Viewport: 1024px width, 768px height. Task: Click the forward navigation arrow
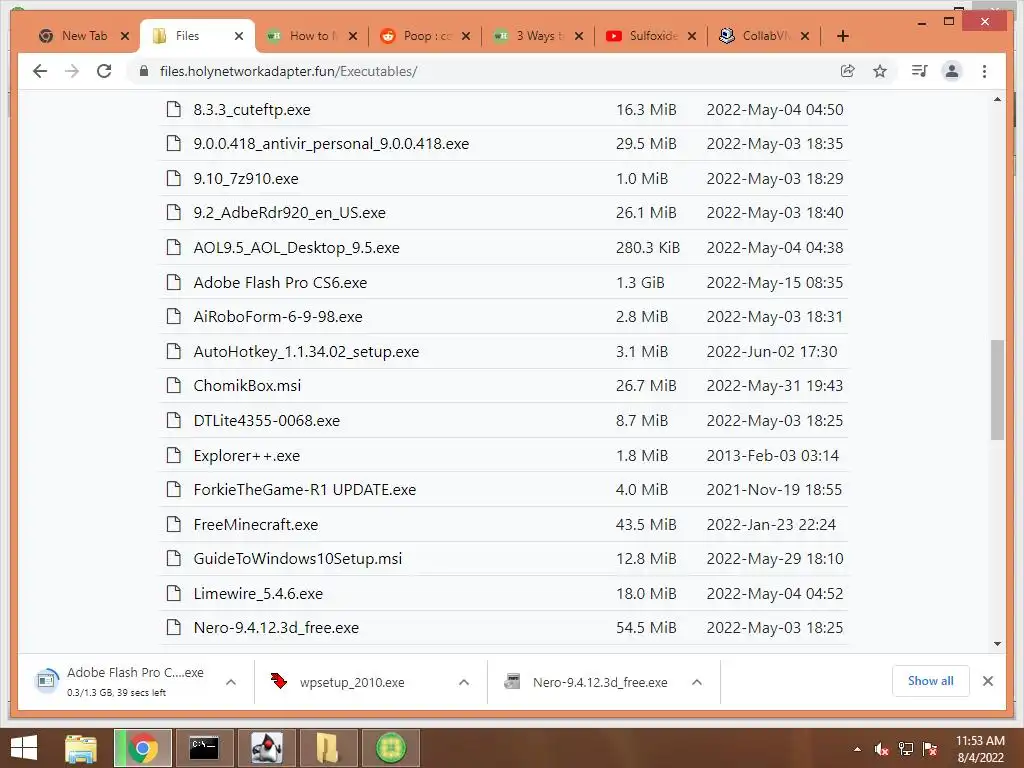(72, 71)
